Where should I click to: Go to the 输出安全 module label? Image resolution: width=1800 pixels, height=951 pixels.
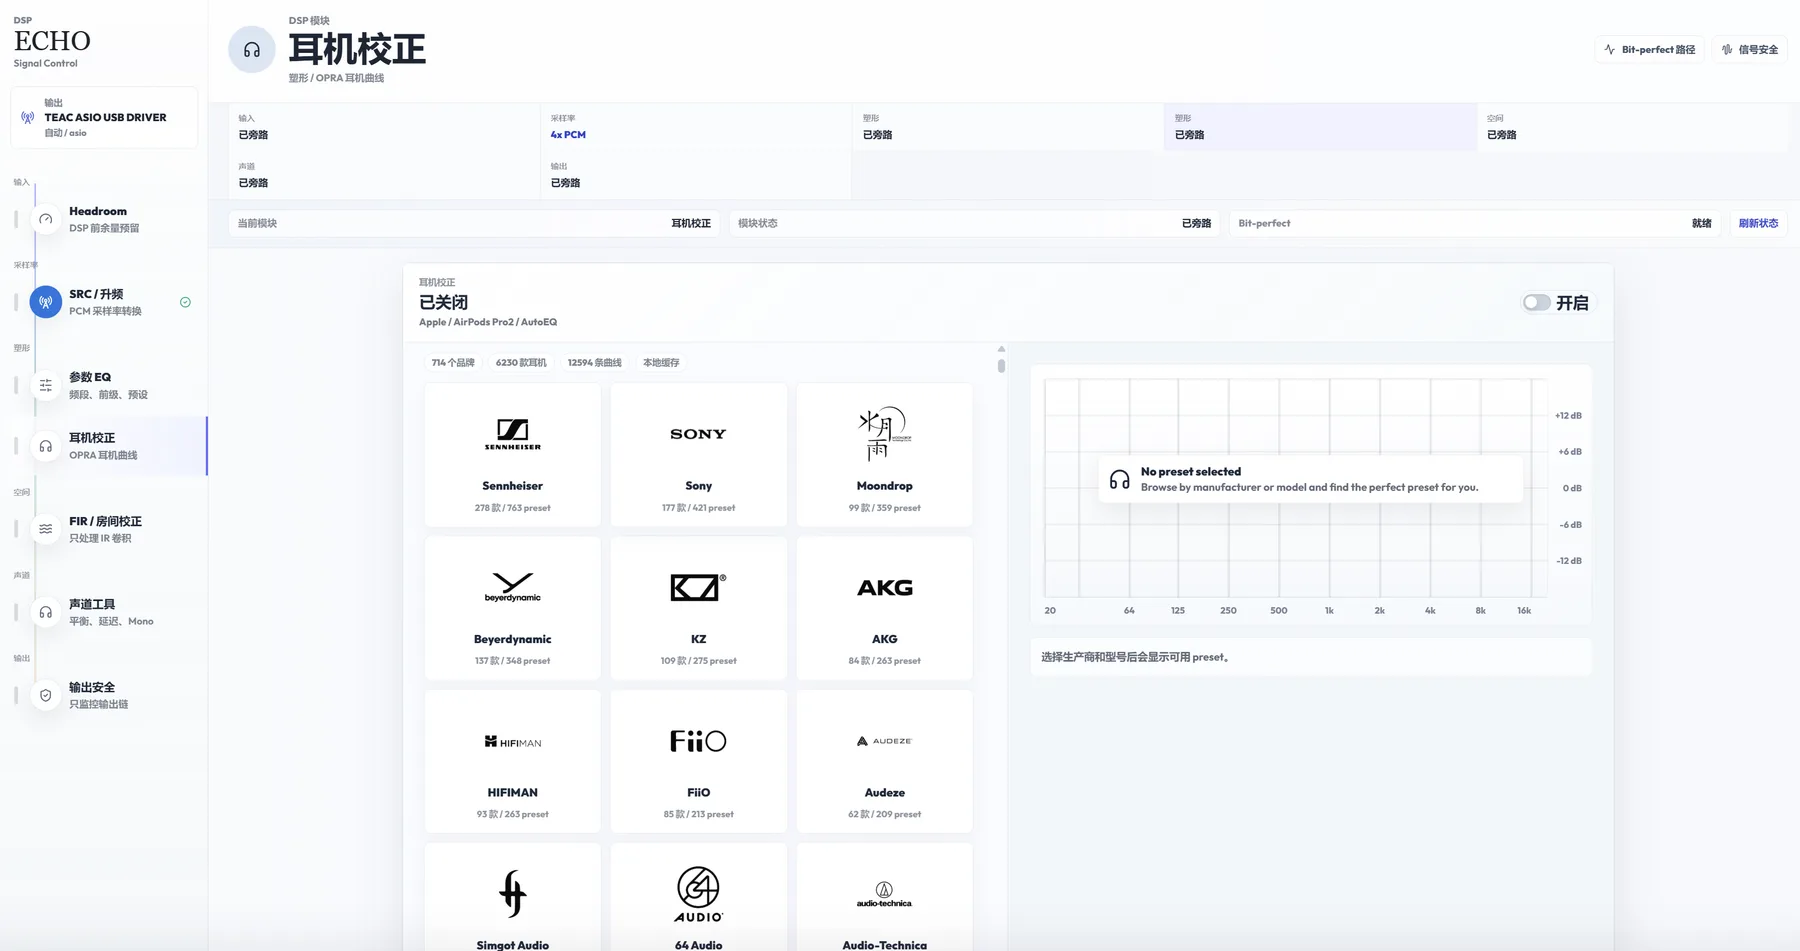pos(92,687)
